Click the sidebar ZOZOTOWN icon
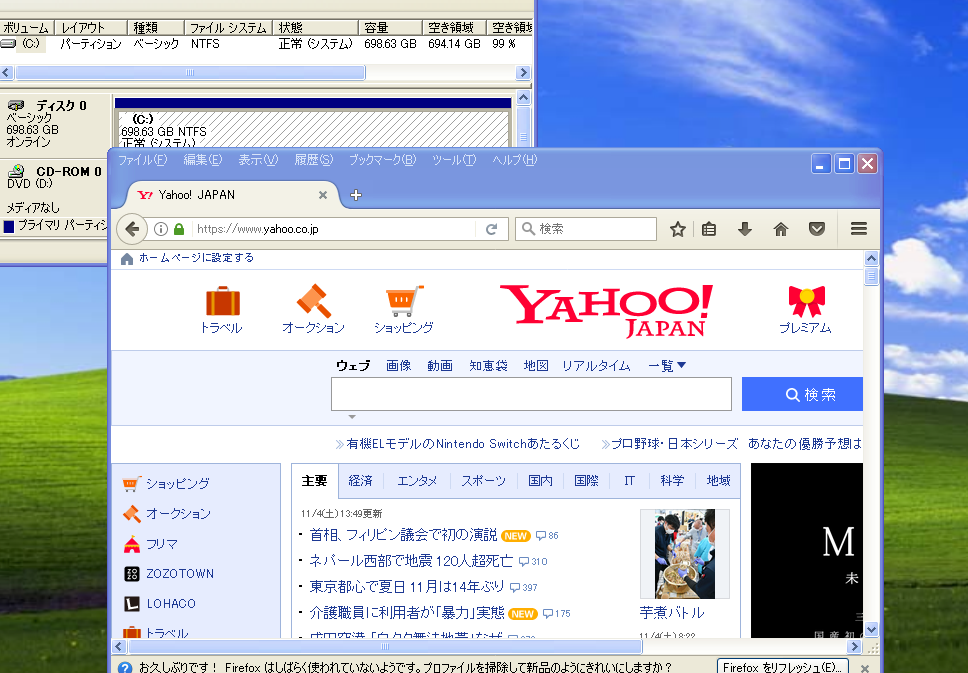Viewport: 968px width, 673px height. click(131, 574)
